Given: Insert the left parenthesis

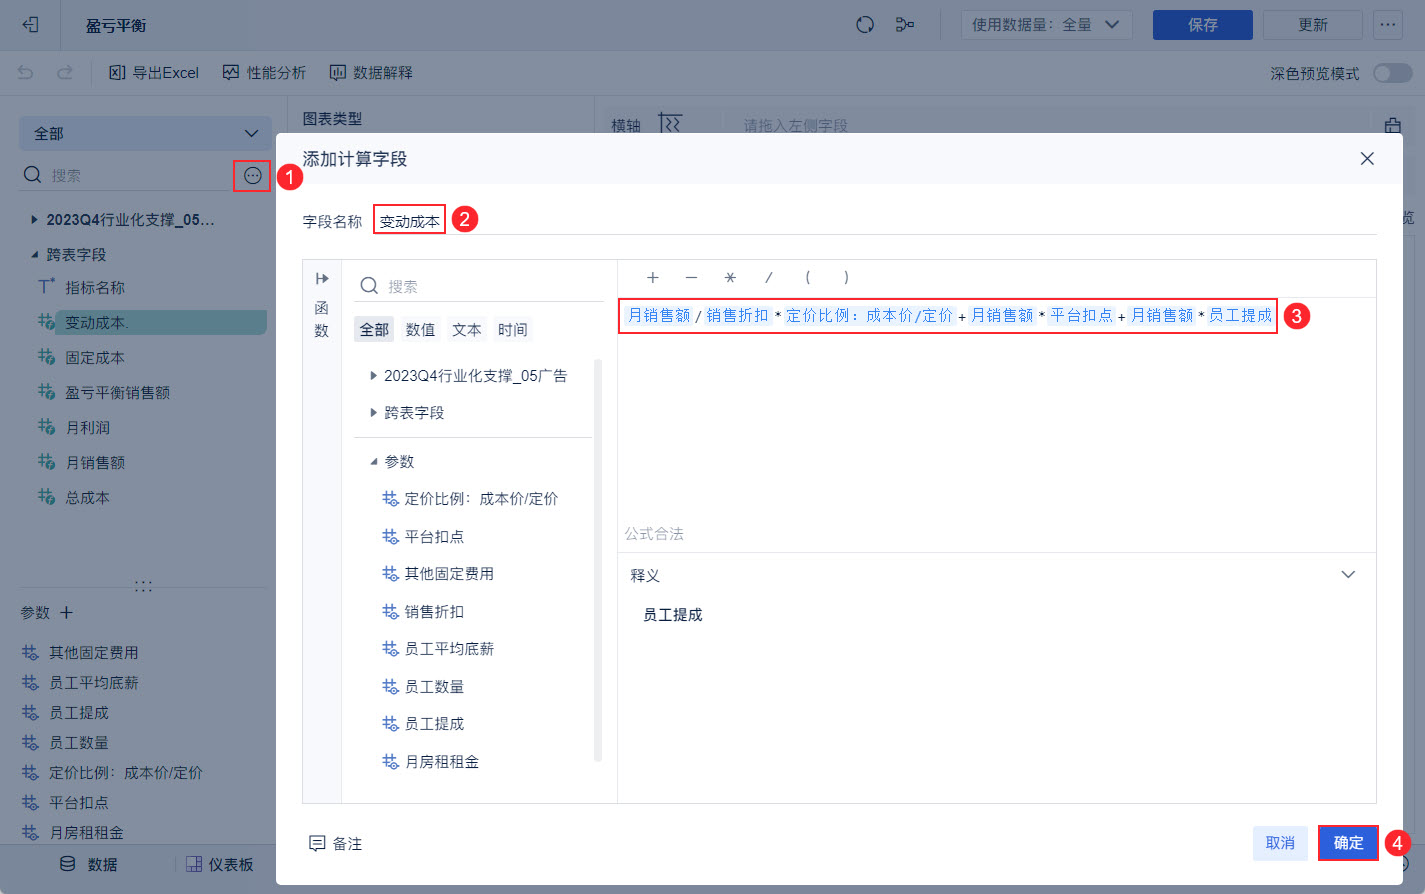Looking at the screenshot, I should (x=807, y=278).
